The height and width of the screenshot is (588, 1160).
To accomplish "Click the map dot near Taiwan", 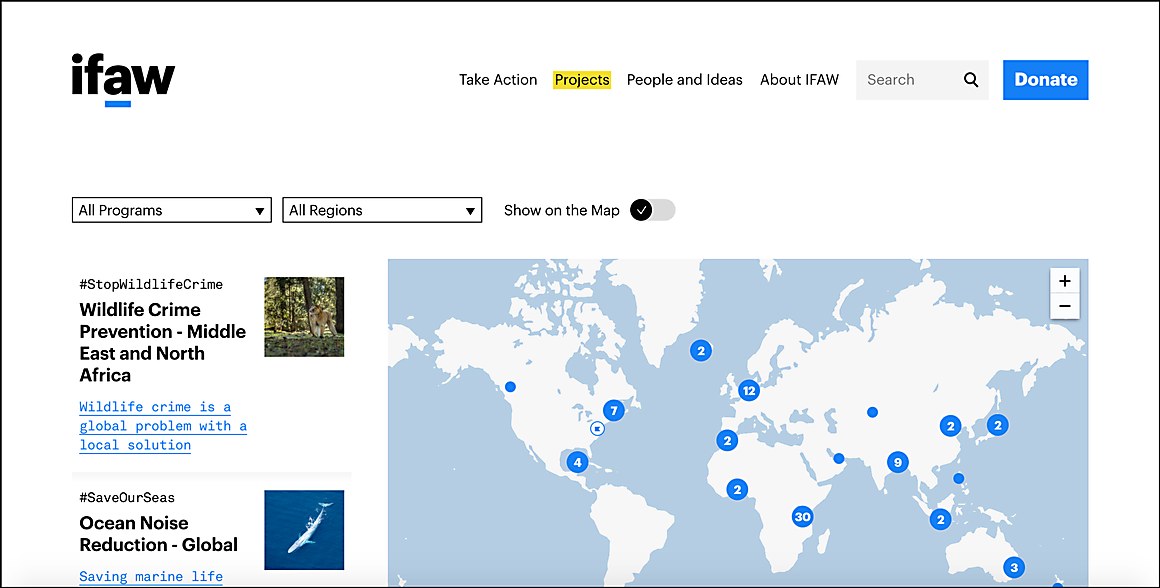I will (959, 478).
